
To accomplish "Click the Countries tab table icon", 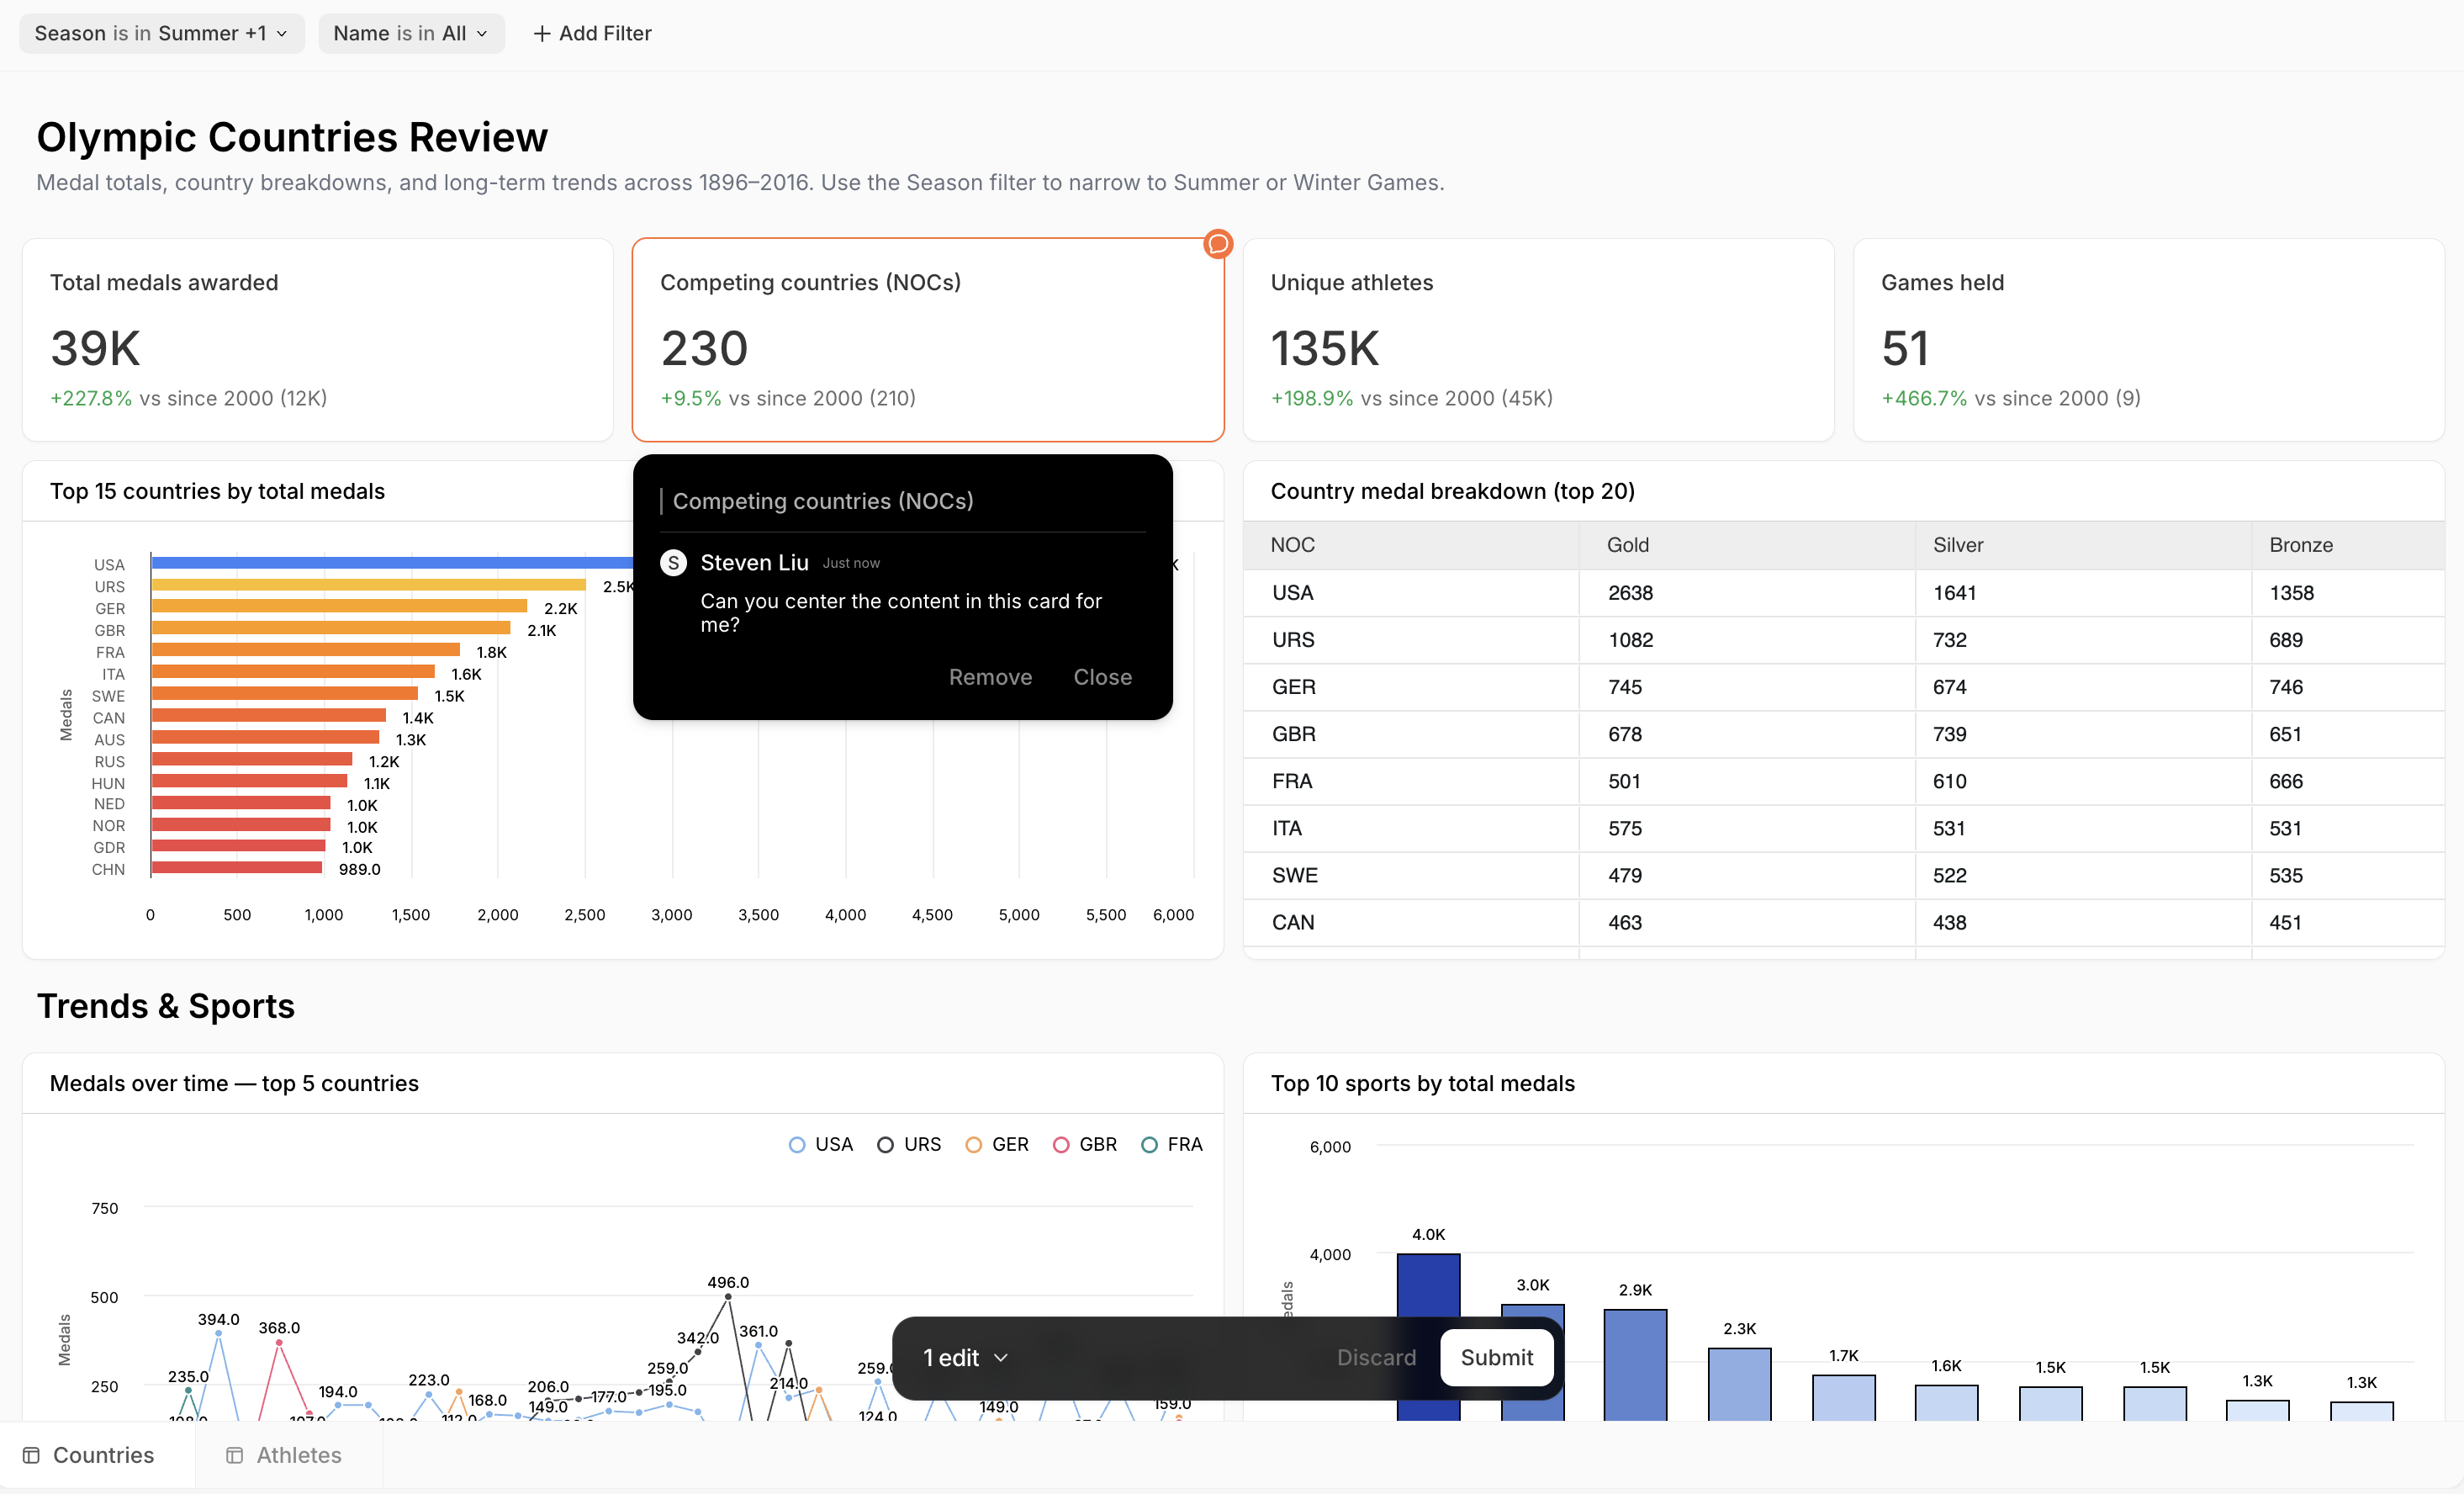I will (31, 1455).
